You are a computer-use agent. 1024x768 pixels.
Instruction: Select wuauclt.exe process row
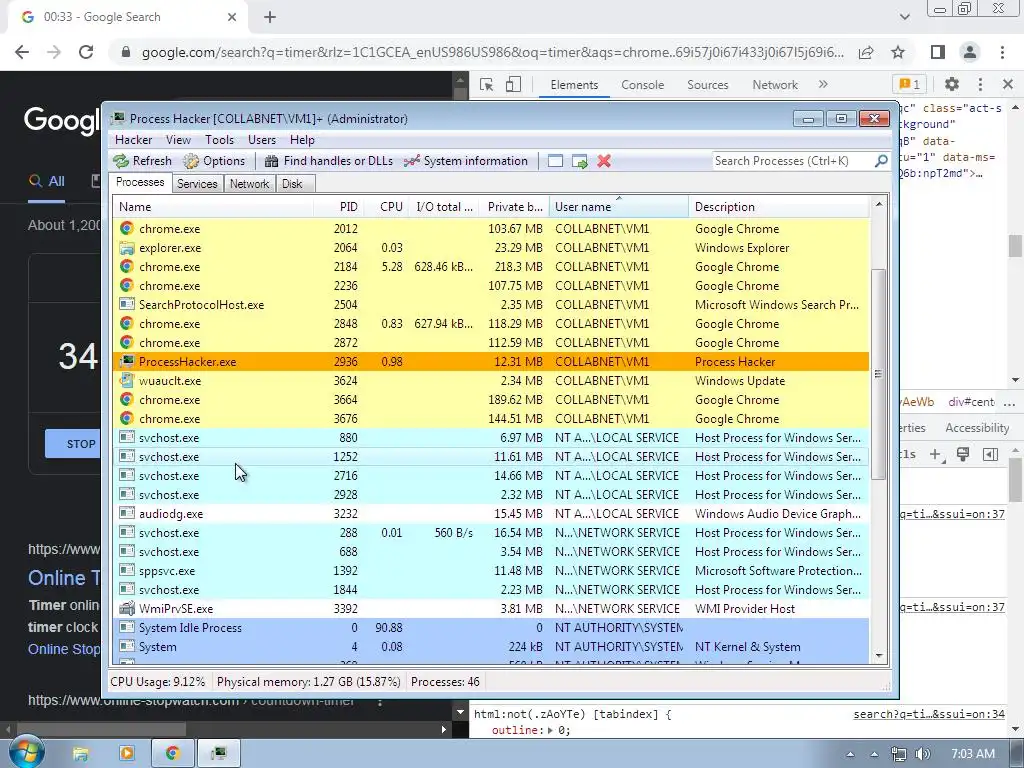pyautogui.click(x=490, y=381)
